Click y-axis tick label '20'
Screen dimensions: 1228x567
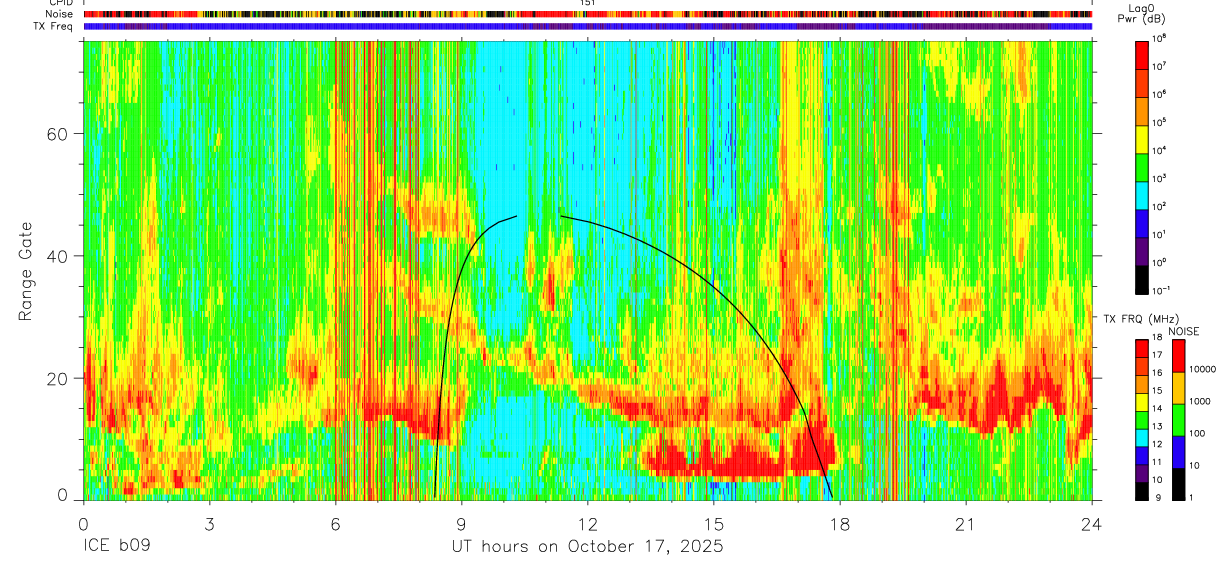59,378
